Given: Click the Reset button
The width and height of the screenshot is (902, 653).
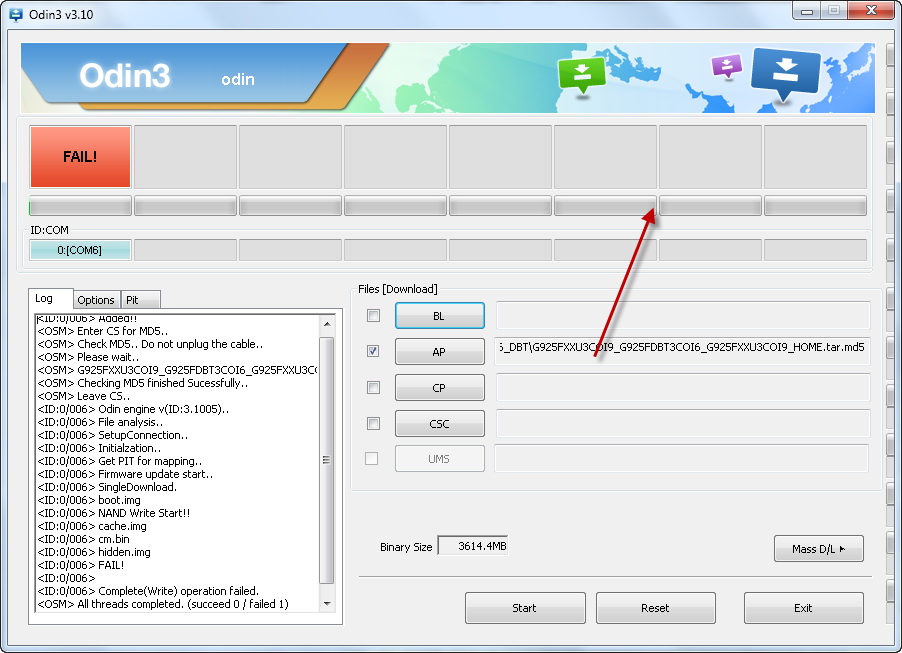Looking at the screenshot, I should 656,608.
